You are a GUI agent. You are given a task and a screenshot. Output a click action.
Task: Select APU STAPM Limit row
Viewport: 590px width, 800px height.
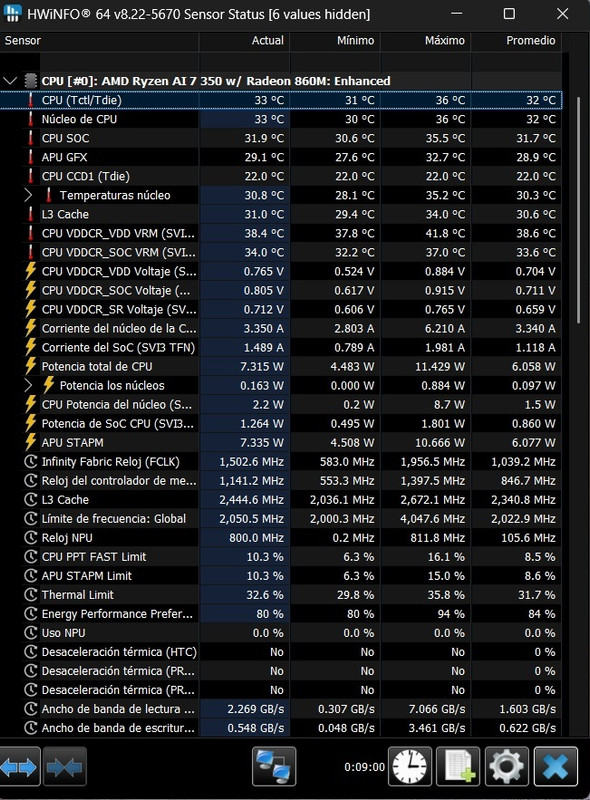pos(281,576)
